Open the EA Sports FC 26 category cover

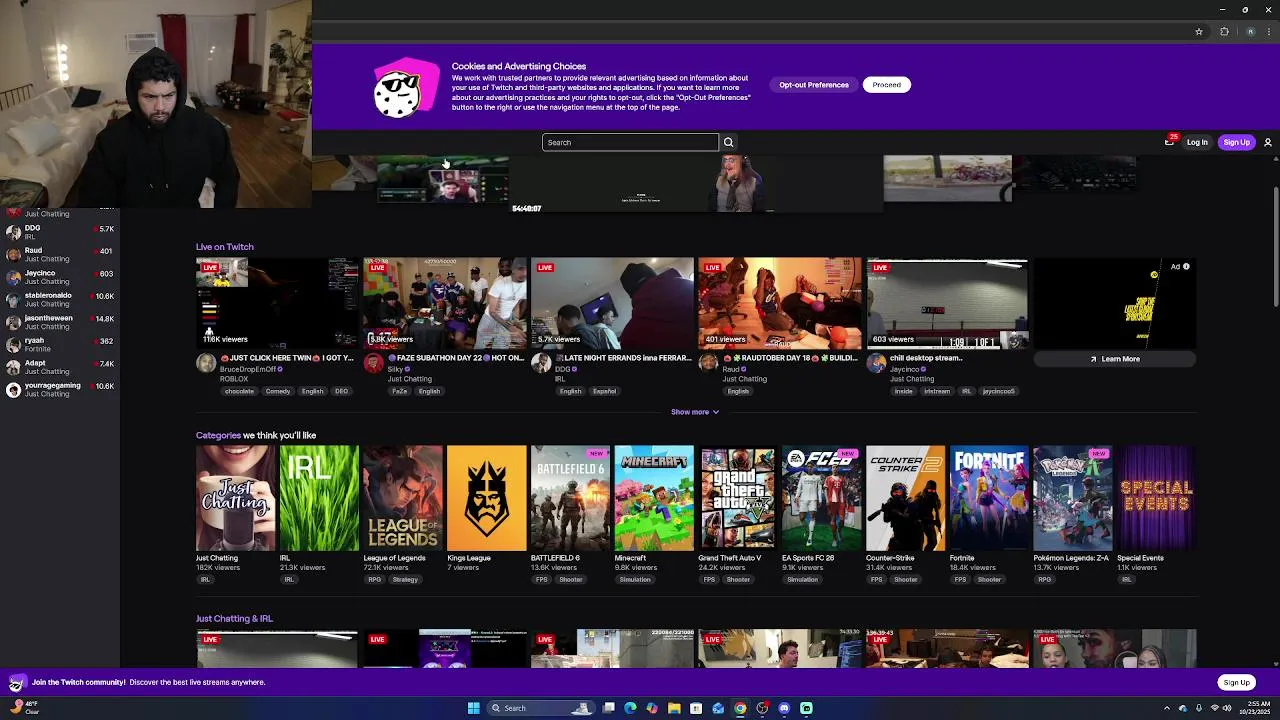pyautogui.click(x=822, y=498)
